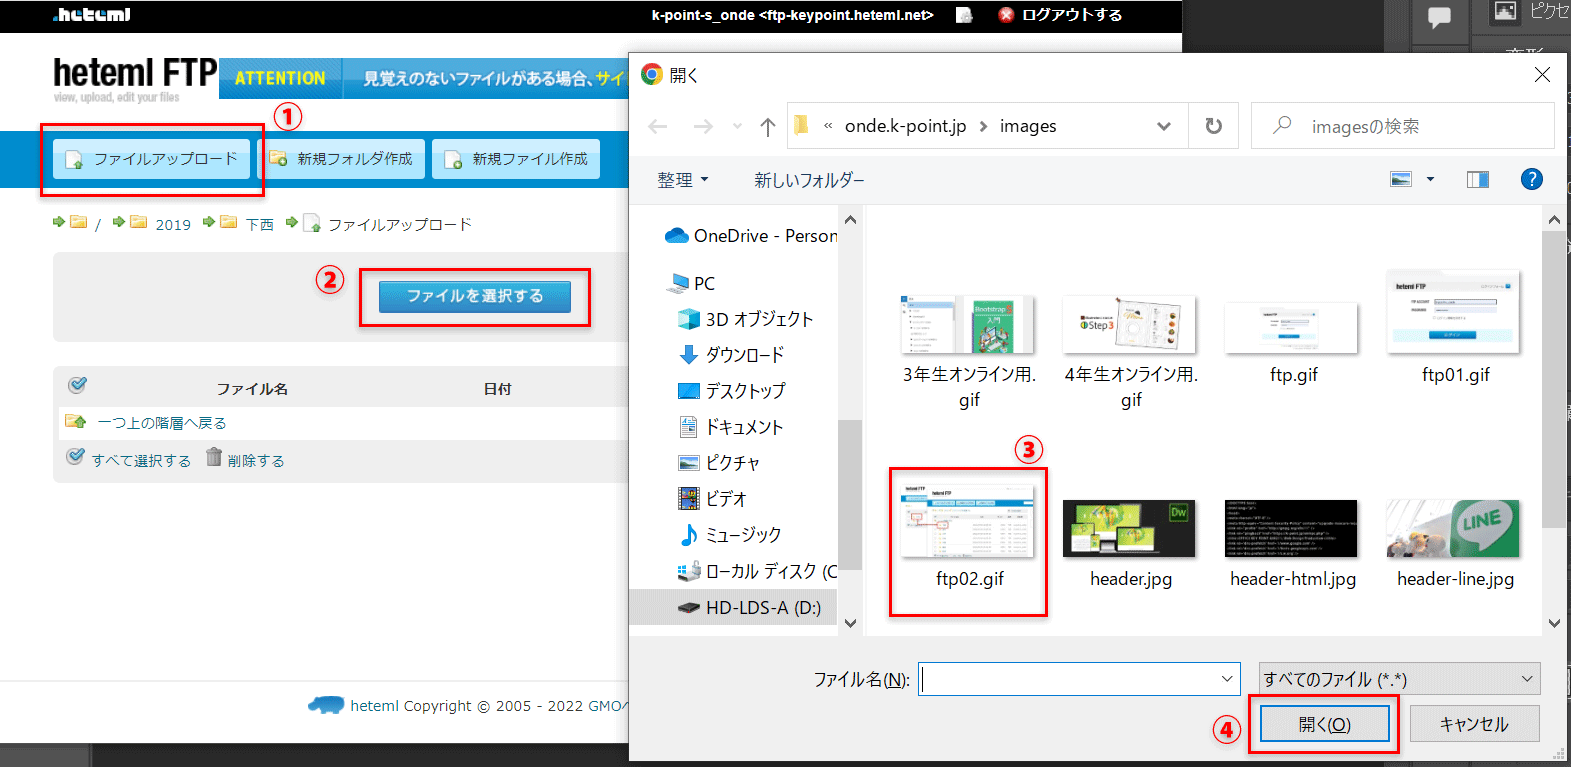Screen dimensions: 1571x767
Task: Select ダウンロード in the navigation tree
Action: (743, 355)
